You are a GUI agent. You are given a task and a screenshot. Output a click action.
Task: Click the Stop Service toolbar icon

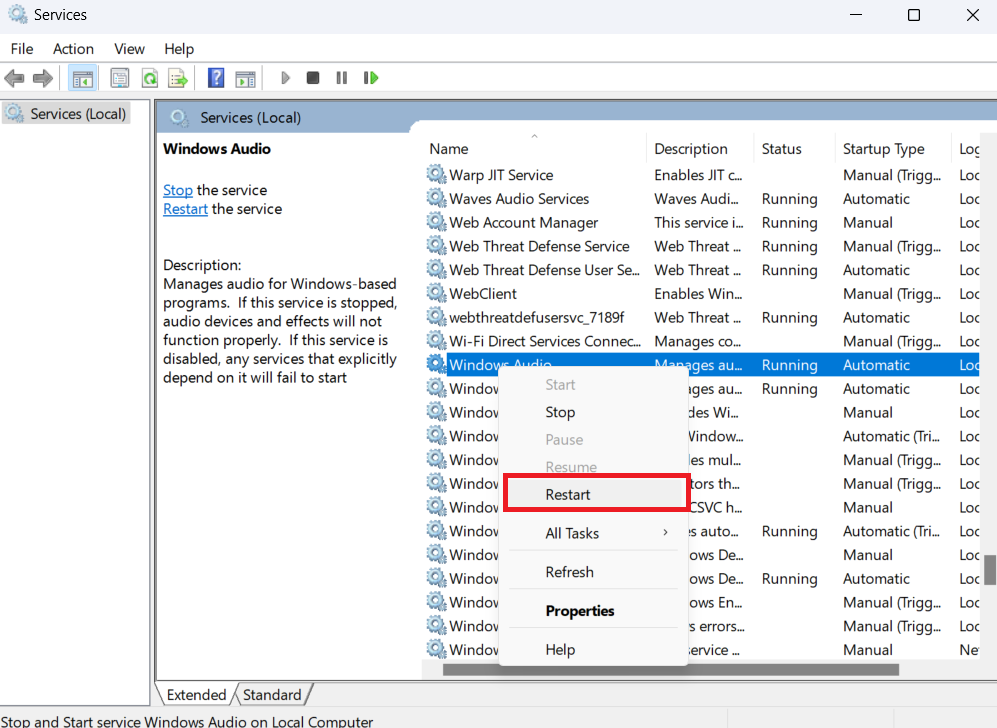313,78
